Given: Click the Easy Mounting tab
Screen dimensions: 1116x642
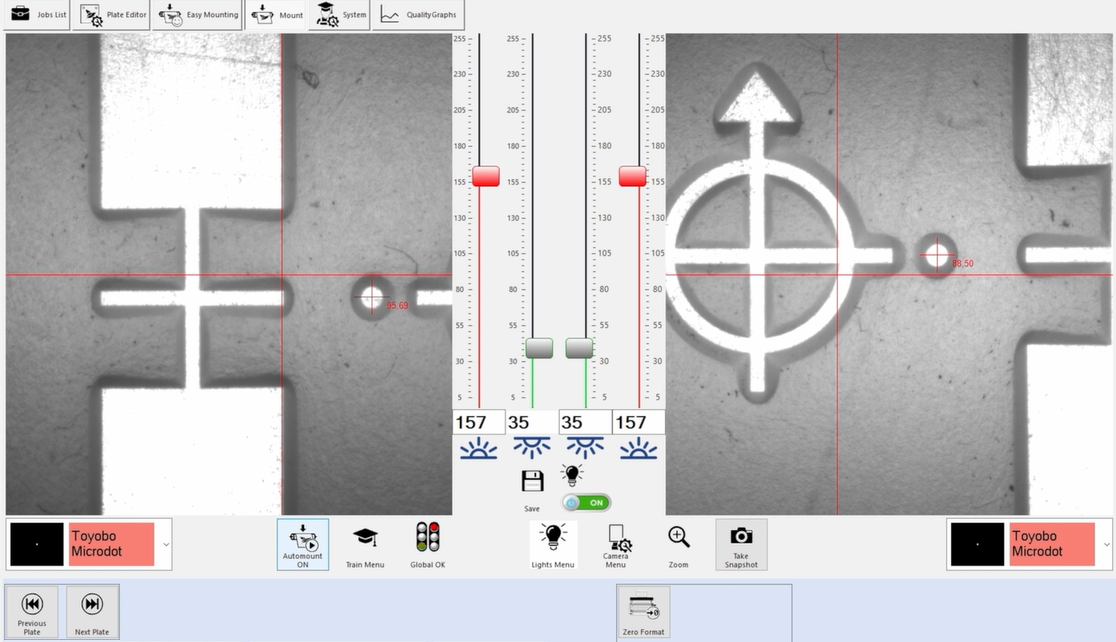Looking at the screenshot, I should (199, 15).
